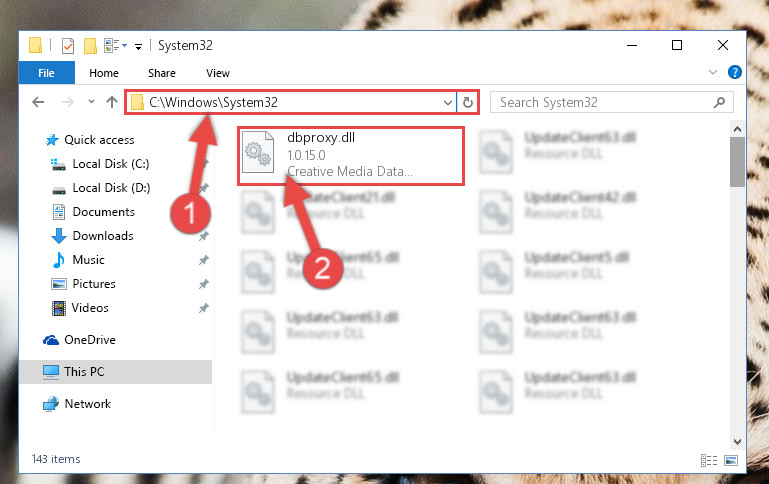Viewport: 769px width, 484px height.
Task: Open Customize Quick Access Toolbar dropdown
Action: click(139, 47)
